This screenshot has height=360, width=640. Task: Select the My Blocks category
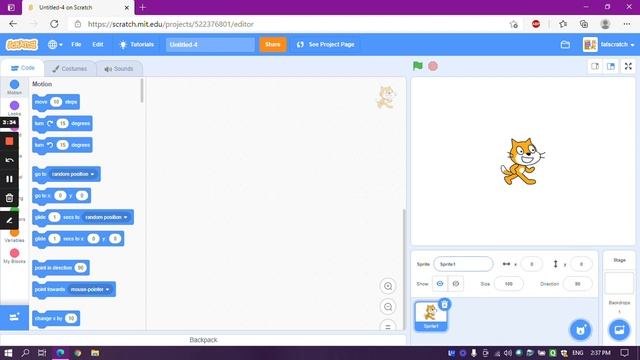[x=14, y=256]
